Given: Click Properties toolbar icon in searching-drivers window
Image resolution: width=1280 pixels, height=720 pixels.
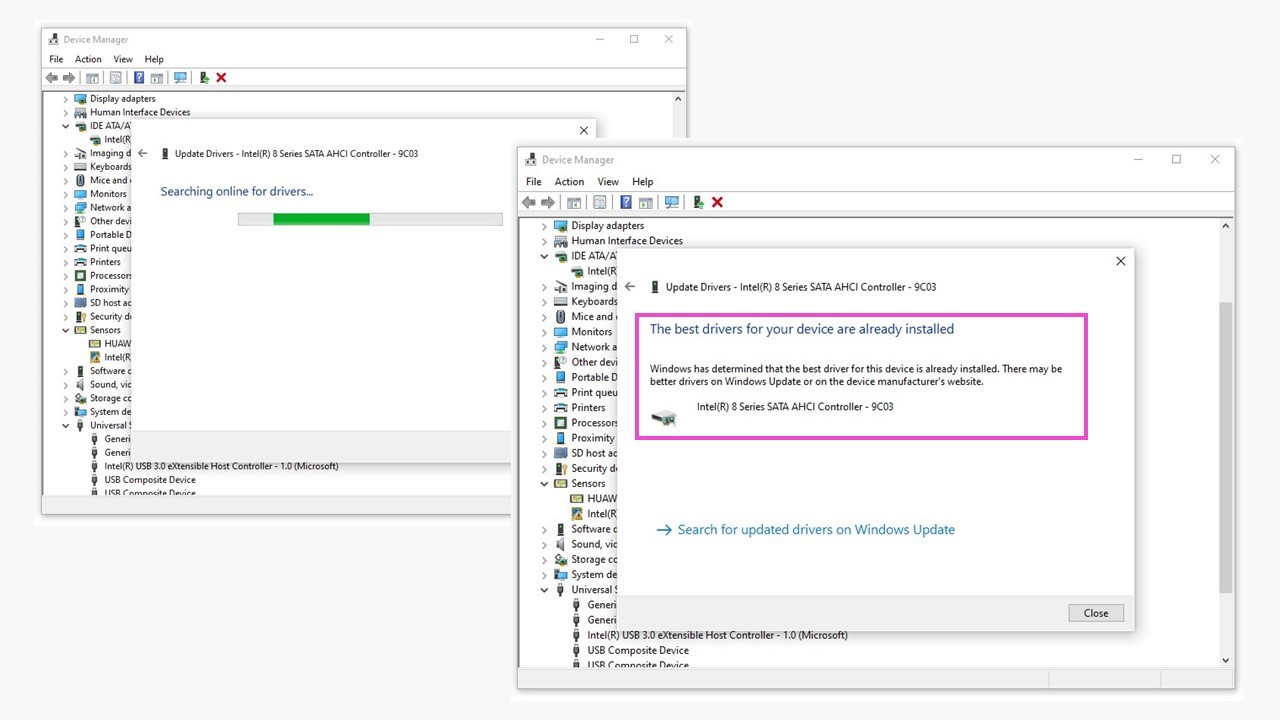Looking at the screenshot, I should point(116,78).
